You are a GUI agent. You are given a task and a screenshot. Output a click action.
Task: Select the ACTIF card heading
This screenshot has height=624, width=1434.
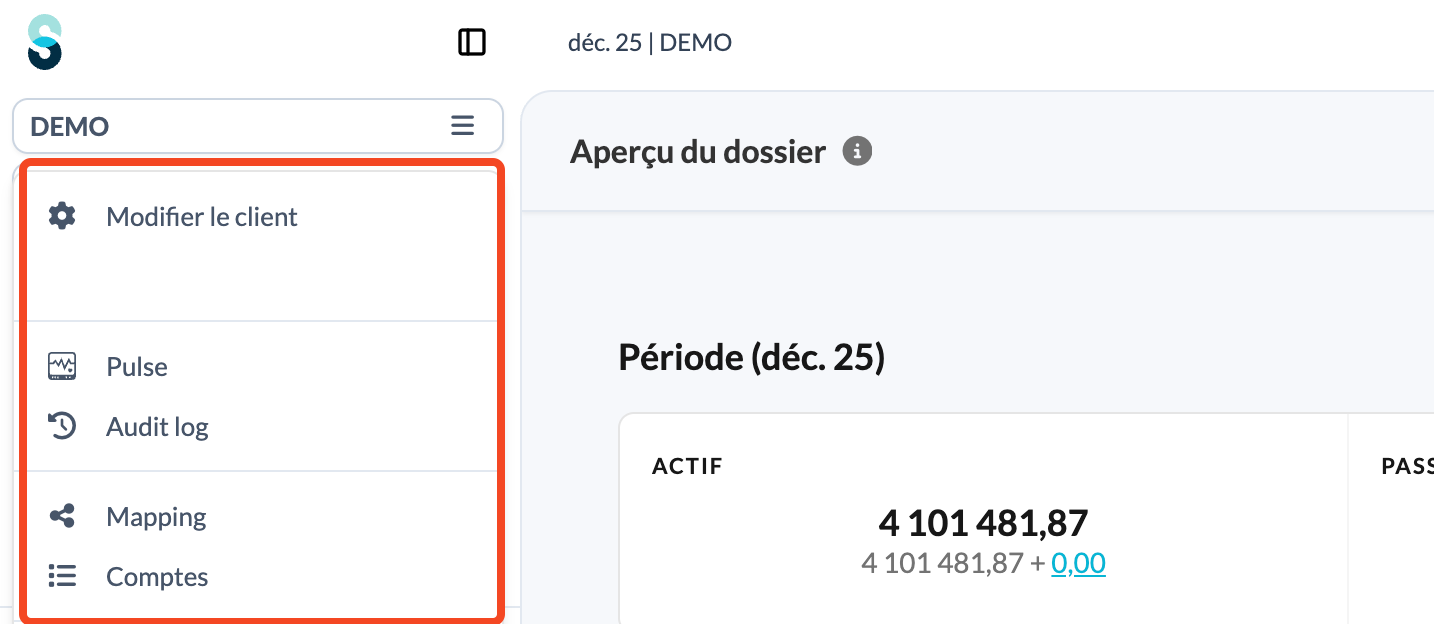click(687, 465)
